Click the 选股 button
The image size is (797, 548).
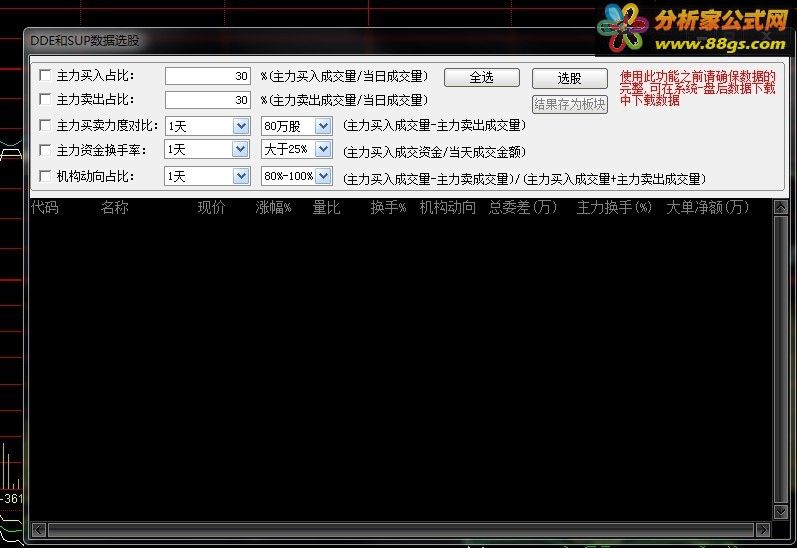click(569, 78)
